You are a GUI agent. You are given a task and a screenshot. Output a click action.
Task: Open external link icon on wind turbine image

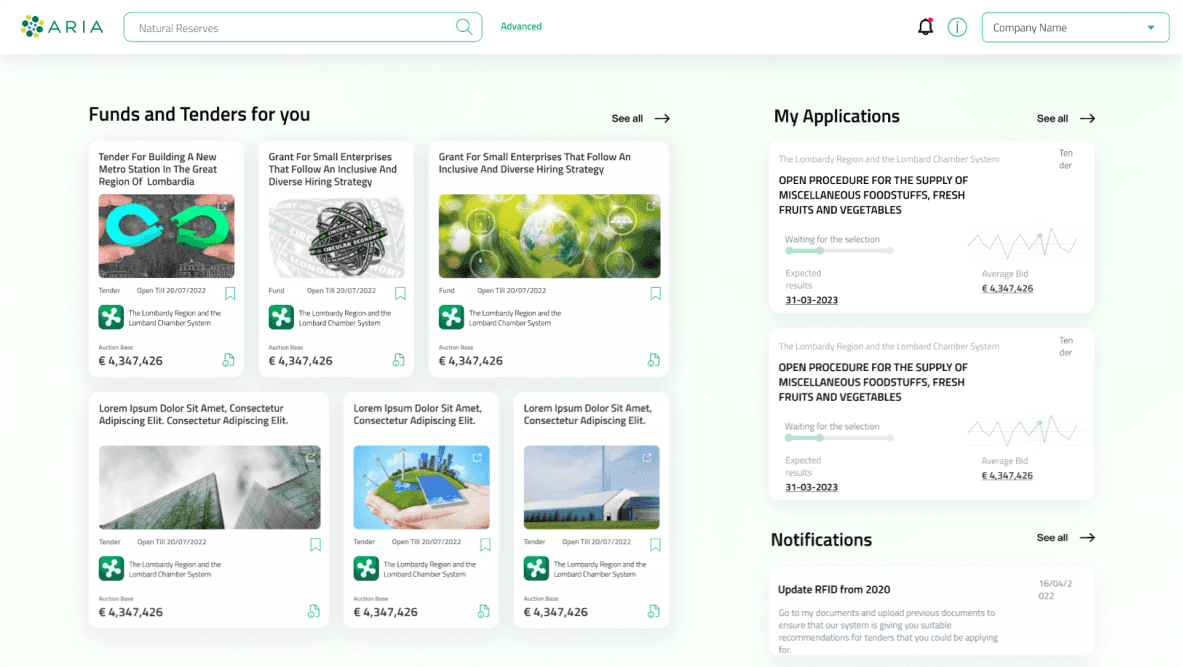[x=477, y=457]
